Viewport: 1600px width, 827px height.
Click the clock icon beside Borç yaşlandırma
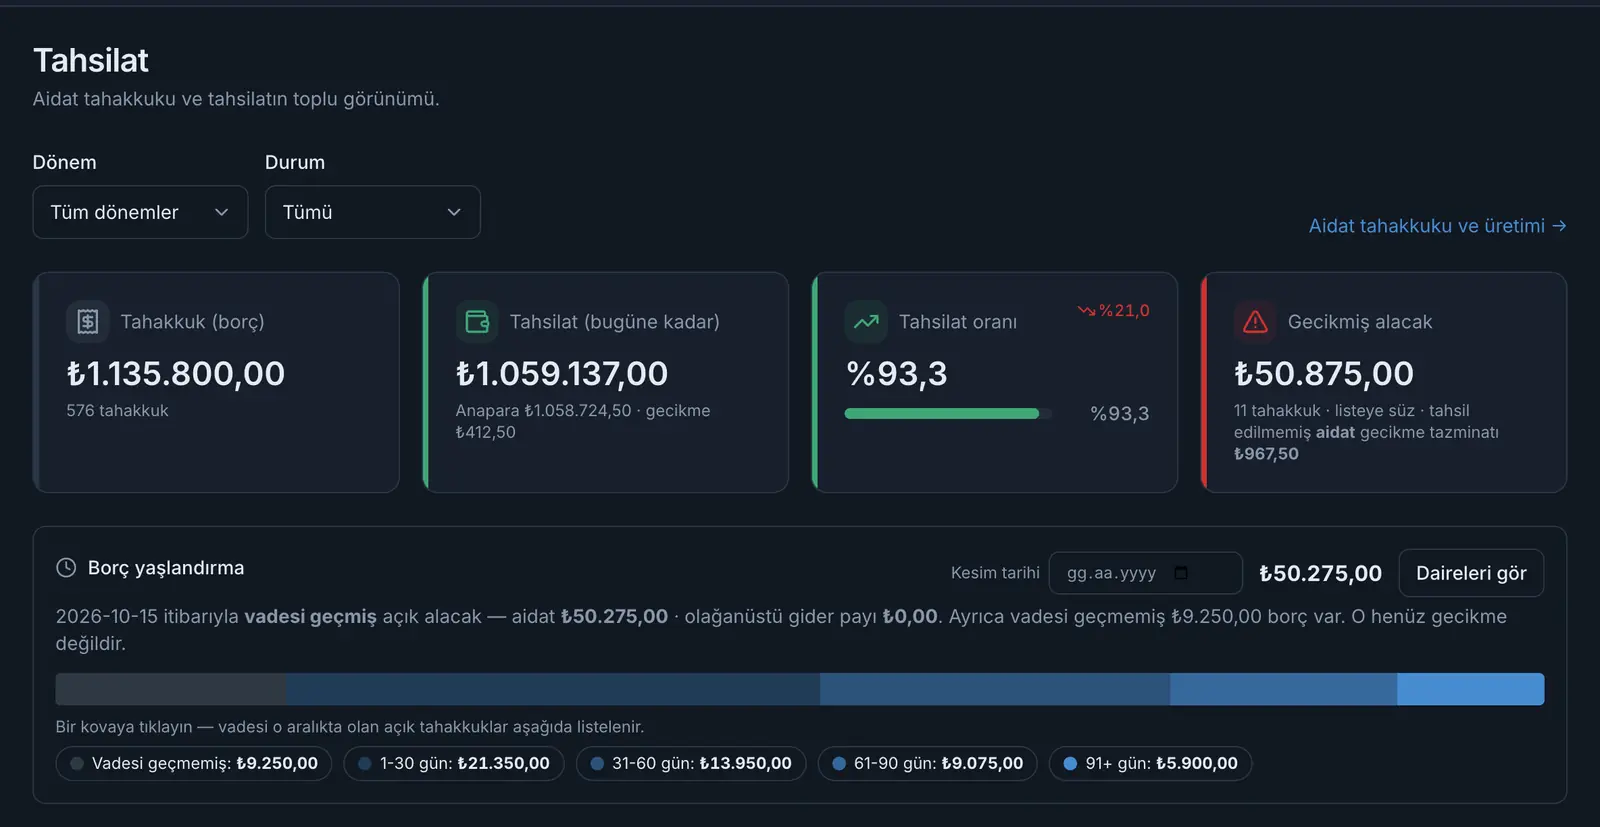click(x=66, y=568)
